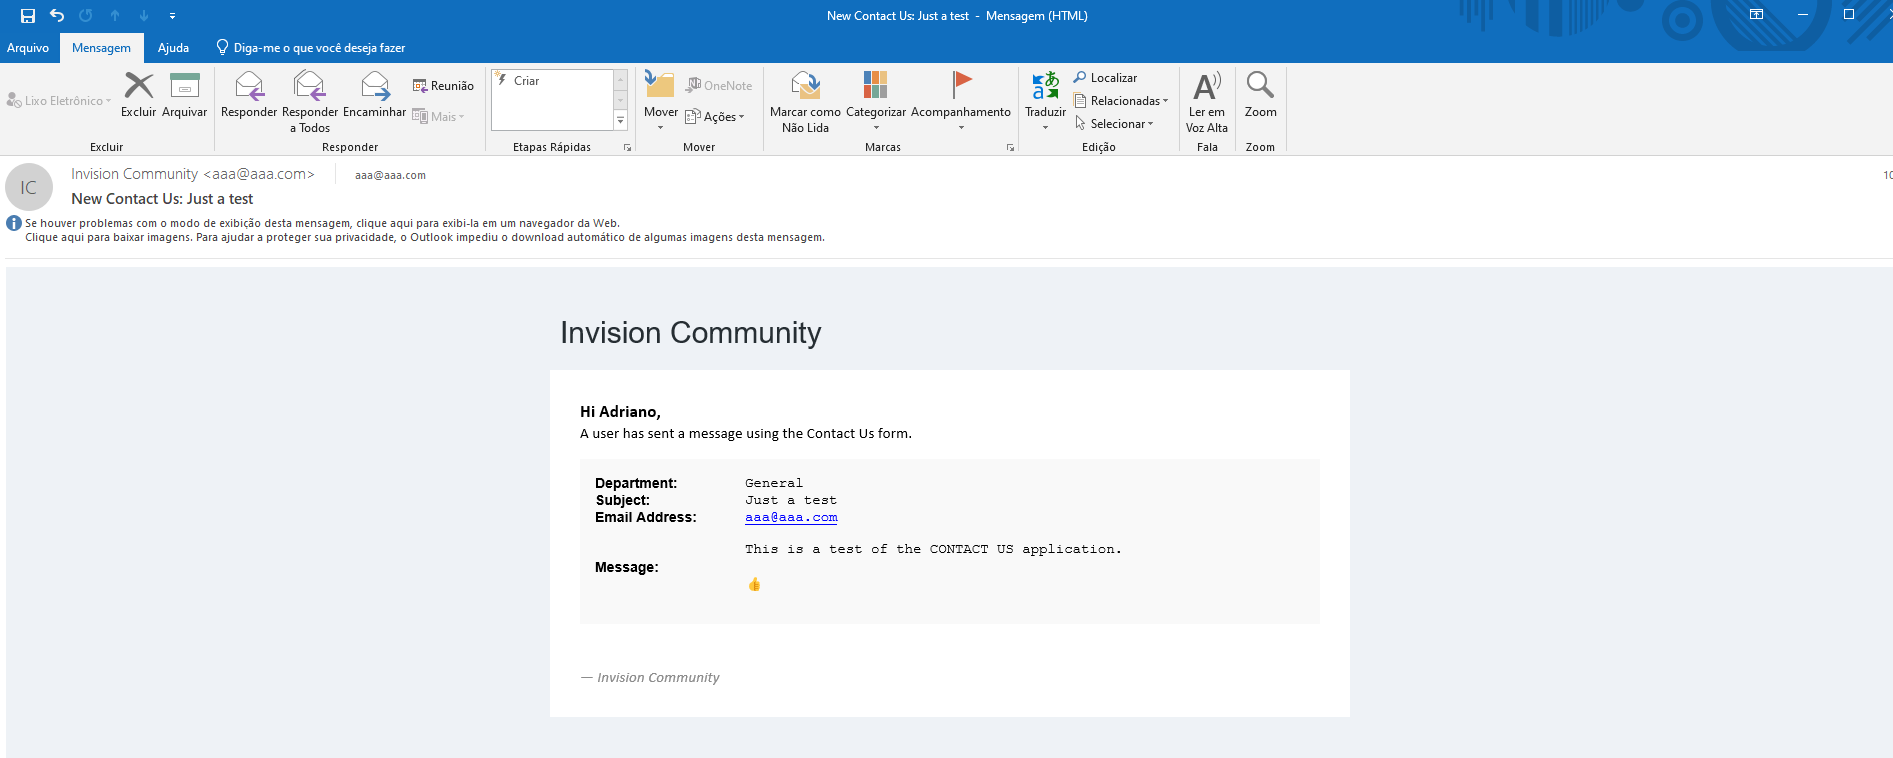Reply using the Responder icon

[249, 87]
